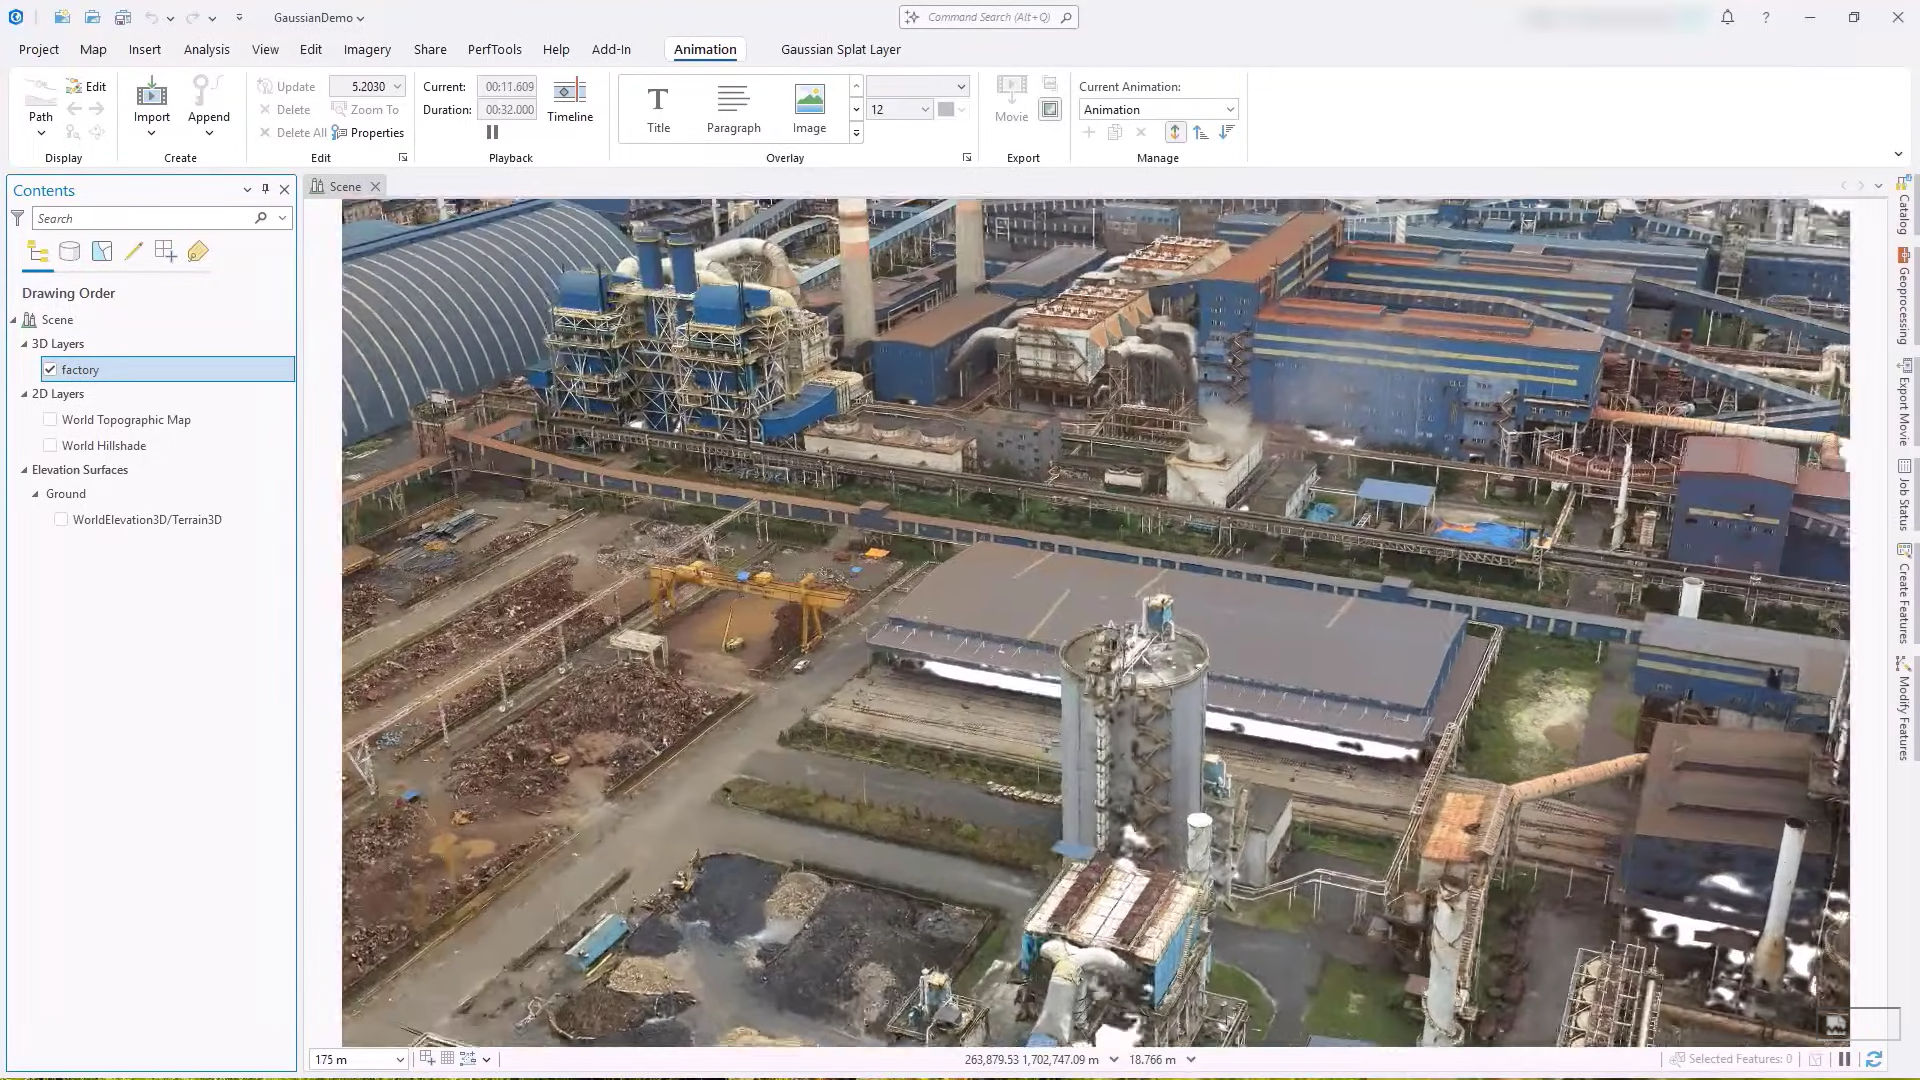The image size is (1920, 1080).
Task: Open the Current Animation dropdown
Action: 1229,109
